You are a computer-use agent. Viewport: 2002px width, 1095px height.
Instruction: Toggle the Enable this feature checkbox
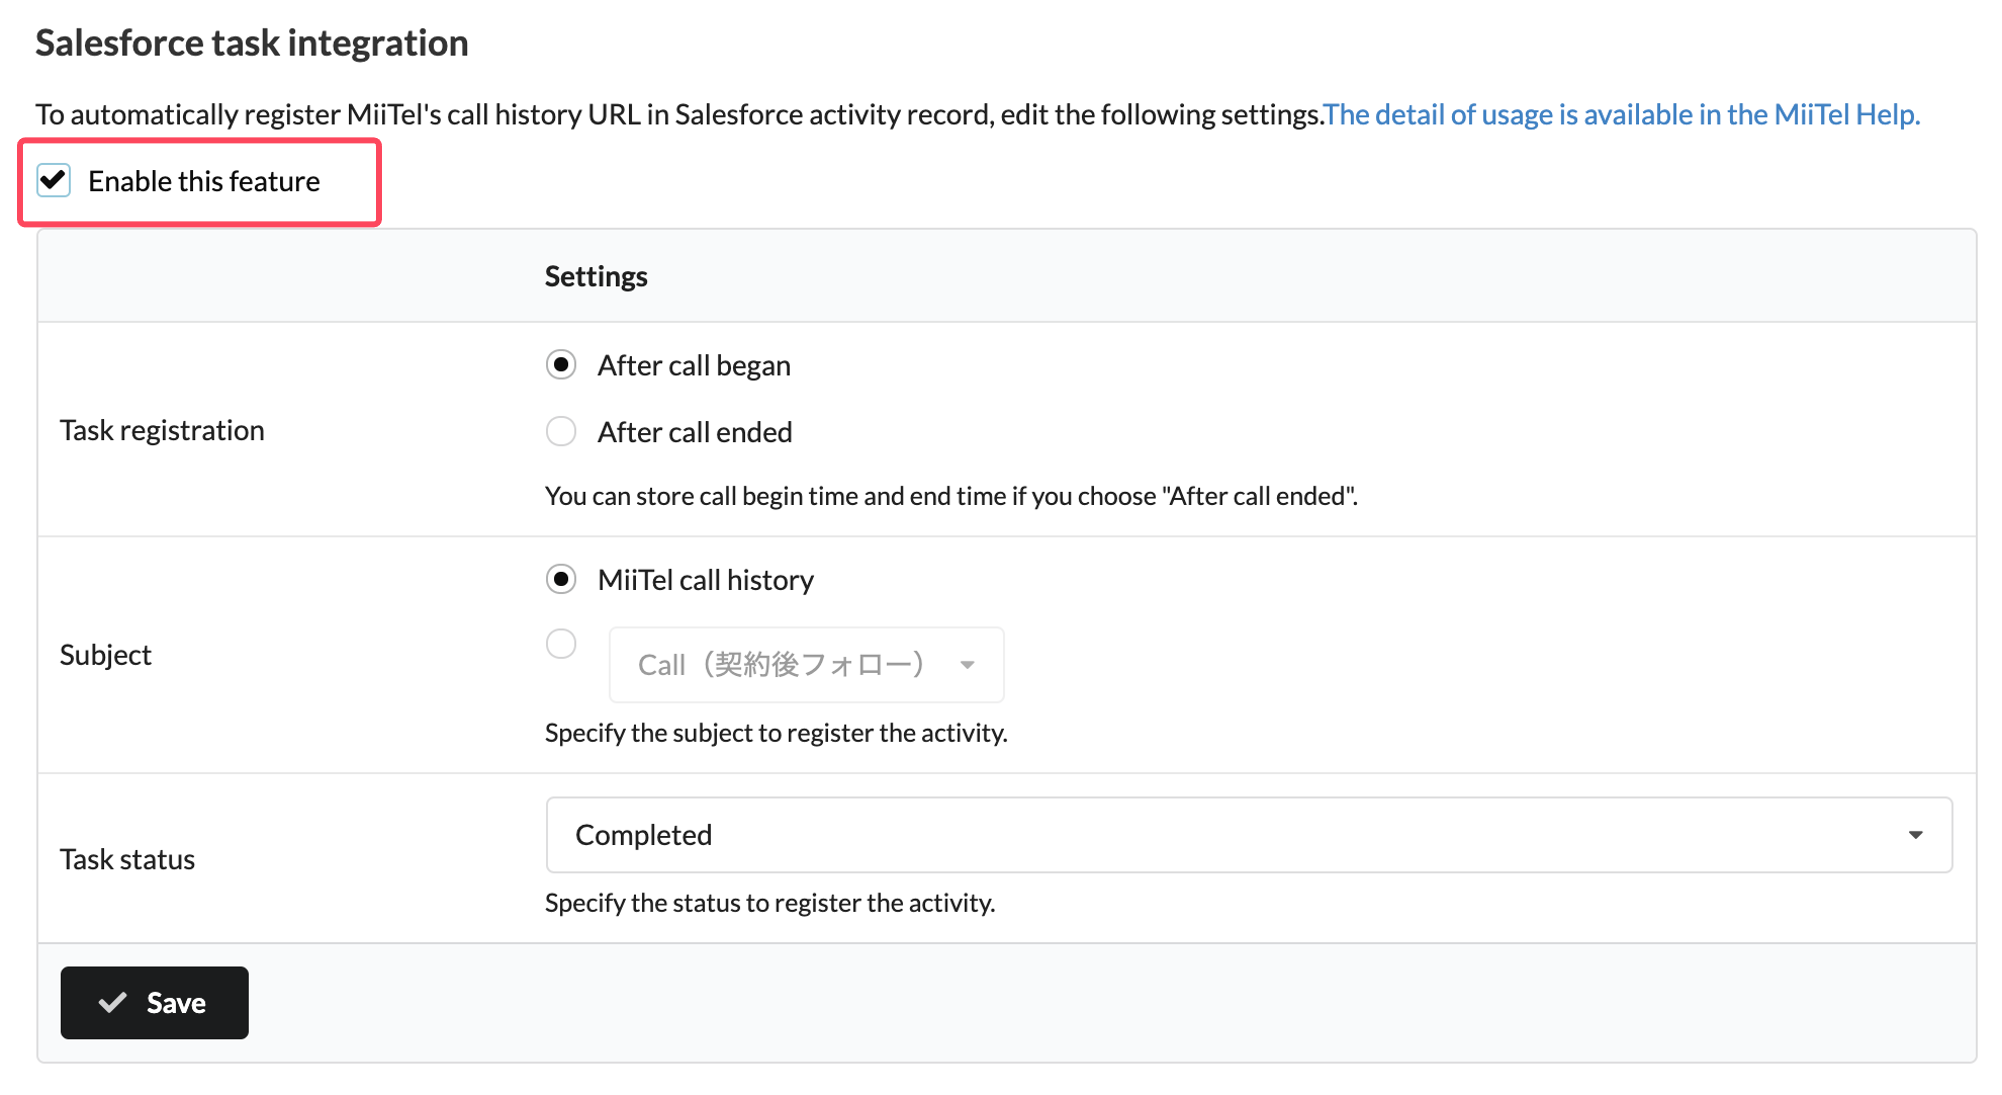(x=54, y=181)
